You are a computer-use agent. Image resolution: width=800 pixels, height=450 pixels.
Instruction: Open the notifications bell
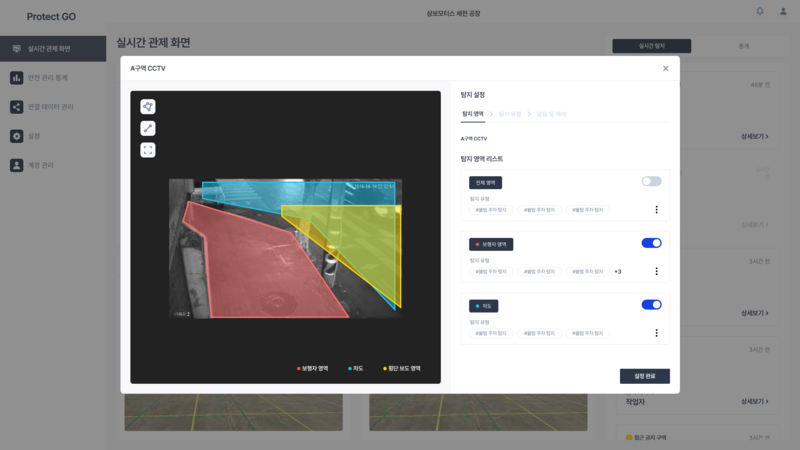760,11
